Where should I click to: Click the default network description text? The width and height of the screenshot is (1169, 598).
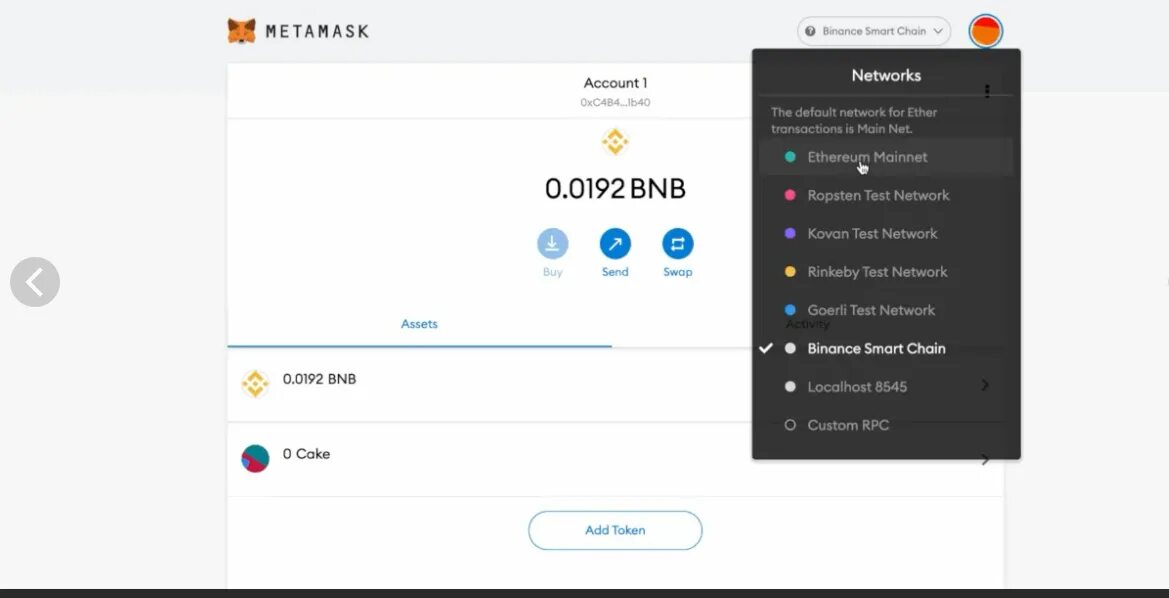(854, 121)
